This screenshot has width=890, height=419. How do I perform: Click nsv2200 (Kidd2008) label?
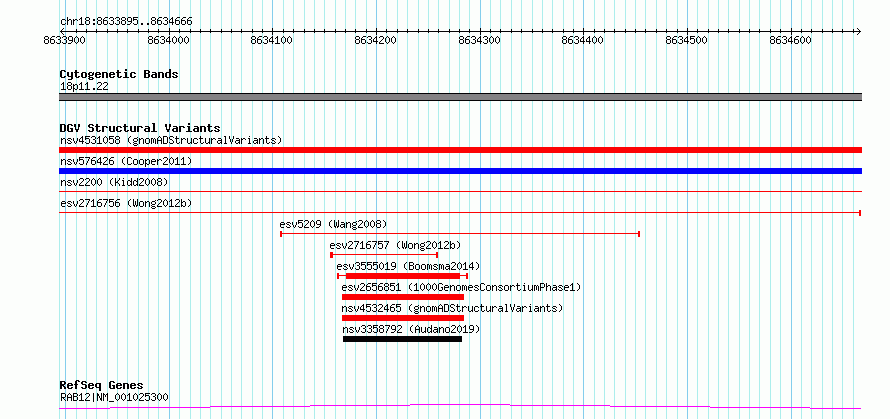point(114,182)
